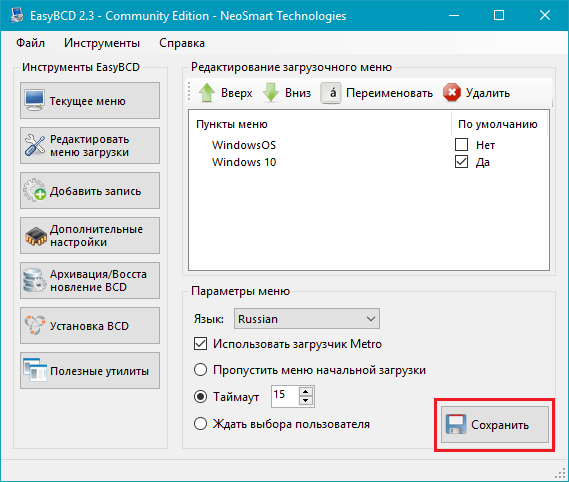The width and height of the screenshot is (569, 482).
Task: Move entry up with green Вверх arrow
Action: 225,93
